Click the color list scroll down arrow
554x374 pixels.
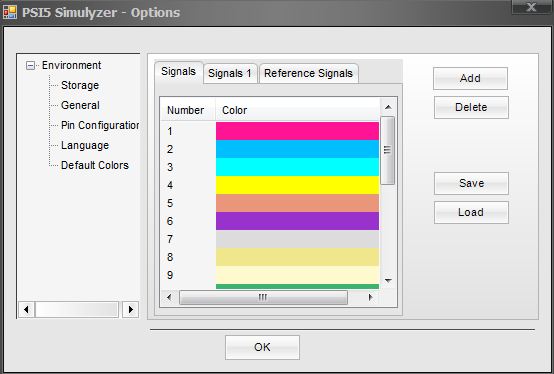[x=388, y=281]
